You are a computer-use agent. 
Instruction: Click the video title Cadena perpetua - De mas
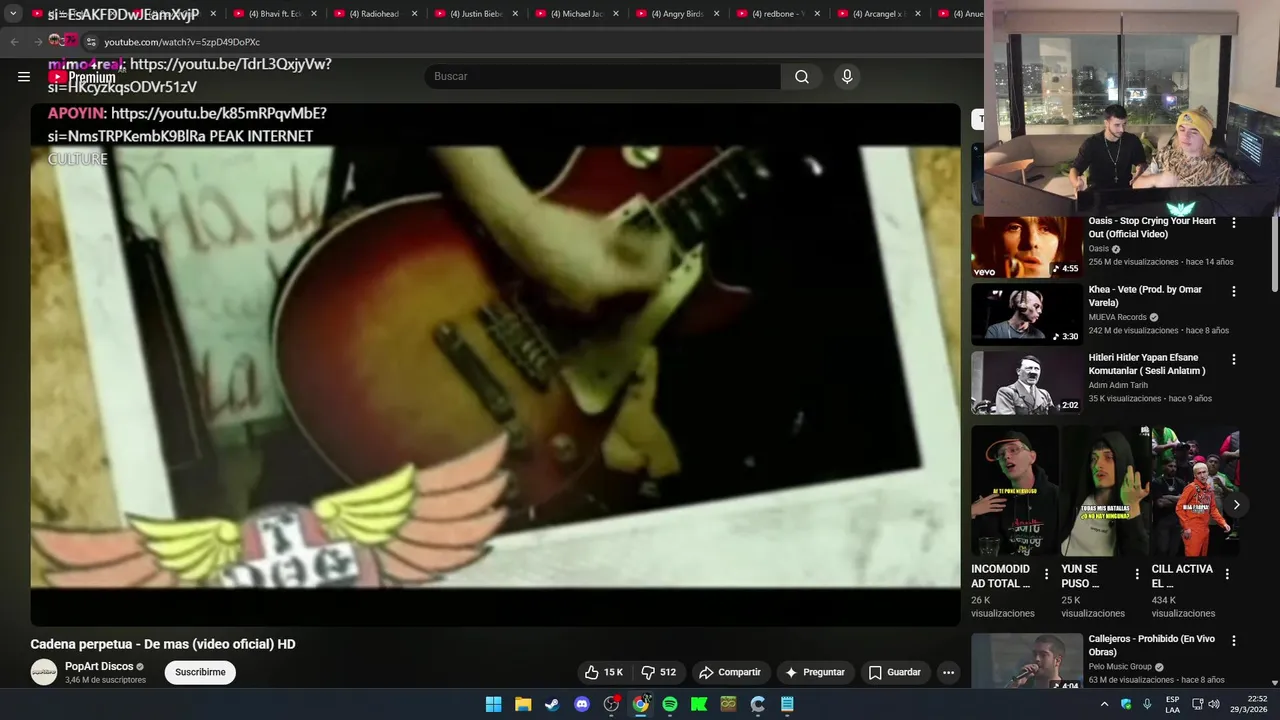coord(163,644)
